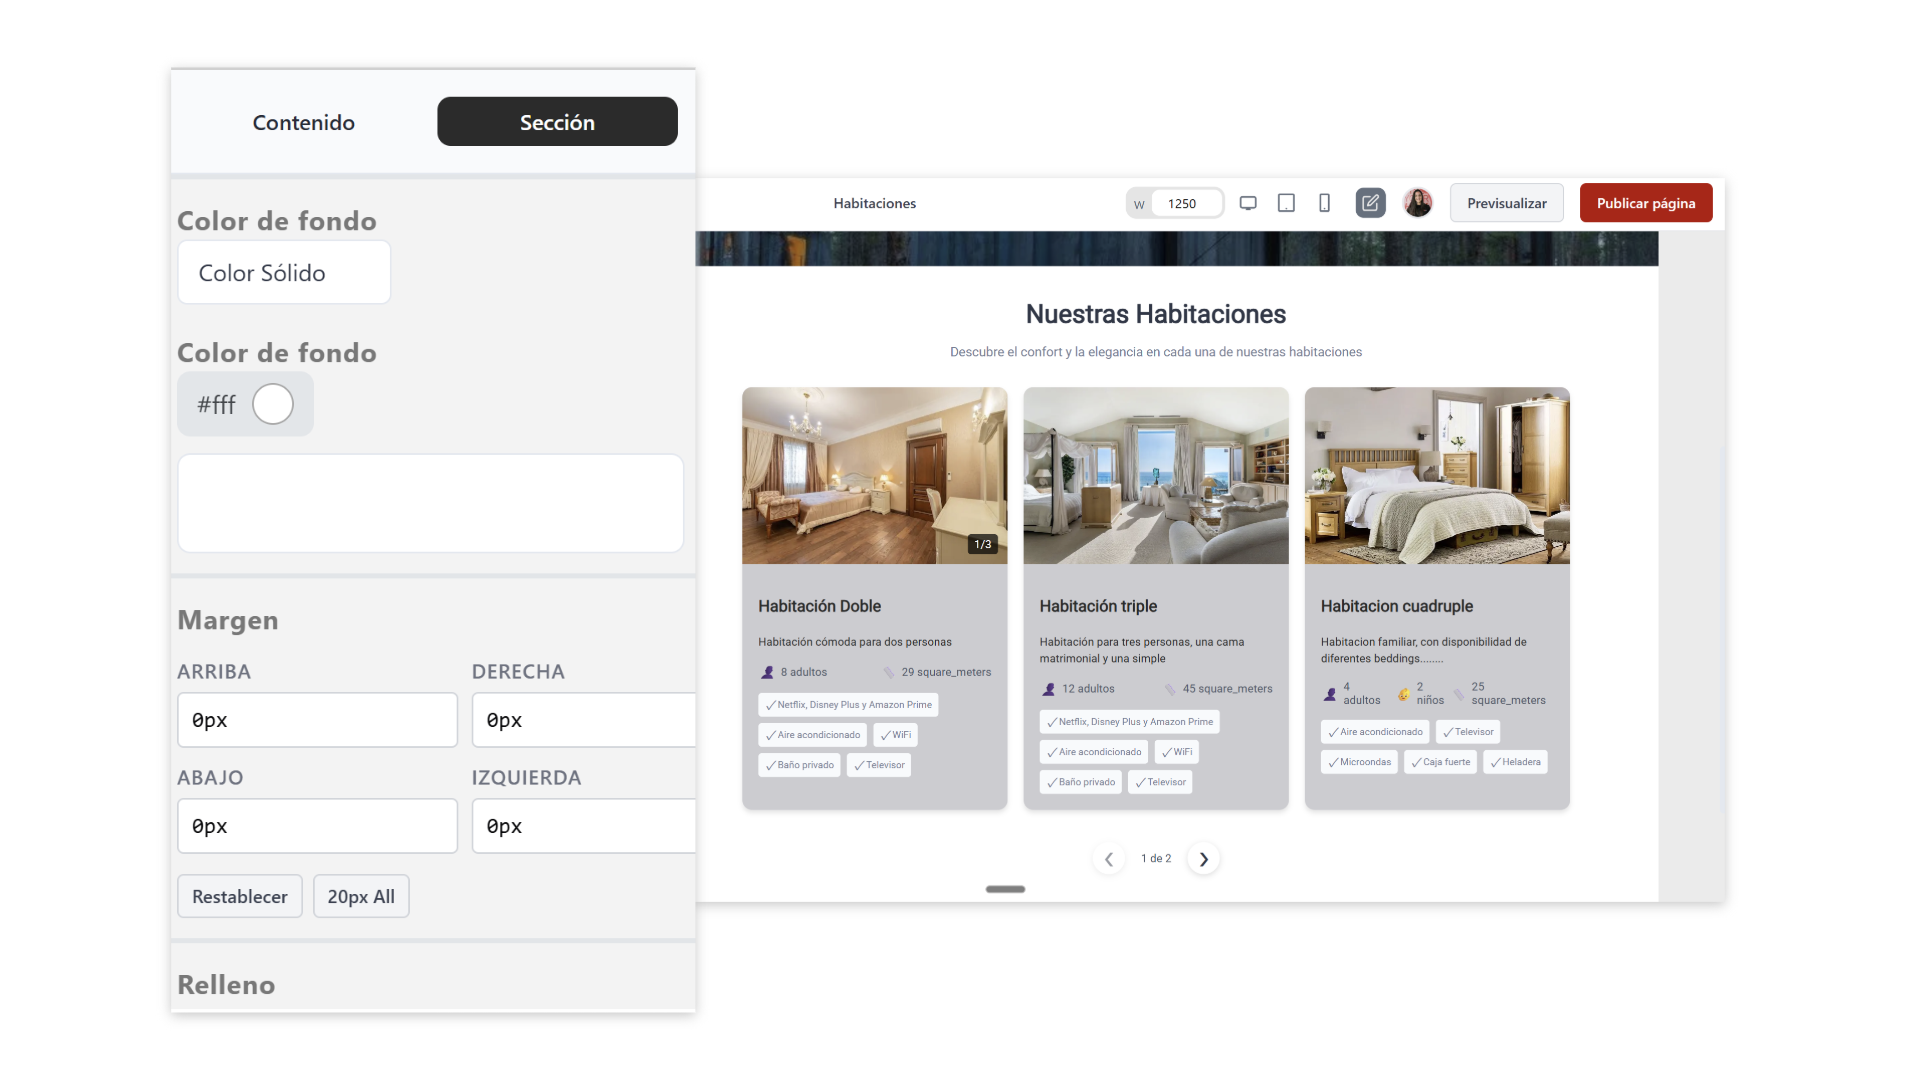Click the 1/3 image counter badge
This screenshot has height=1080, width=1920.
982,544
